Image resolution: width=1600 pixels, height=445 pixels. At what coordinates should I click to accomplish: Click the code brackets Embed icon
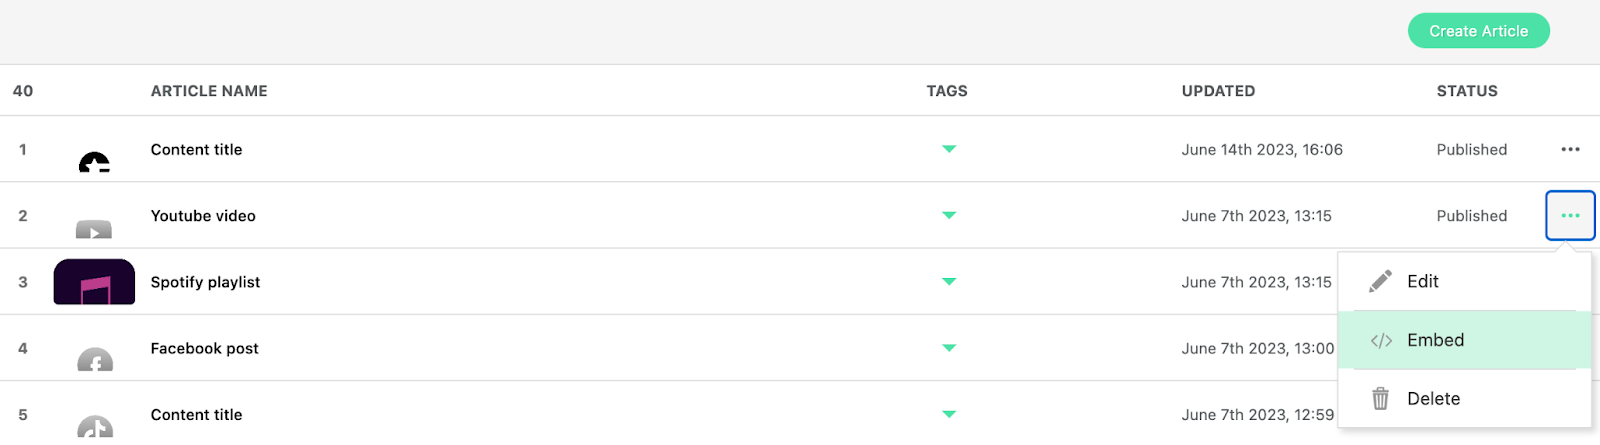tap(1381, 341)
